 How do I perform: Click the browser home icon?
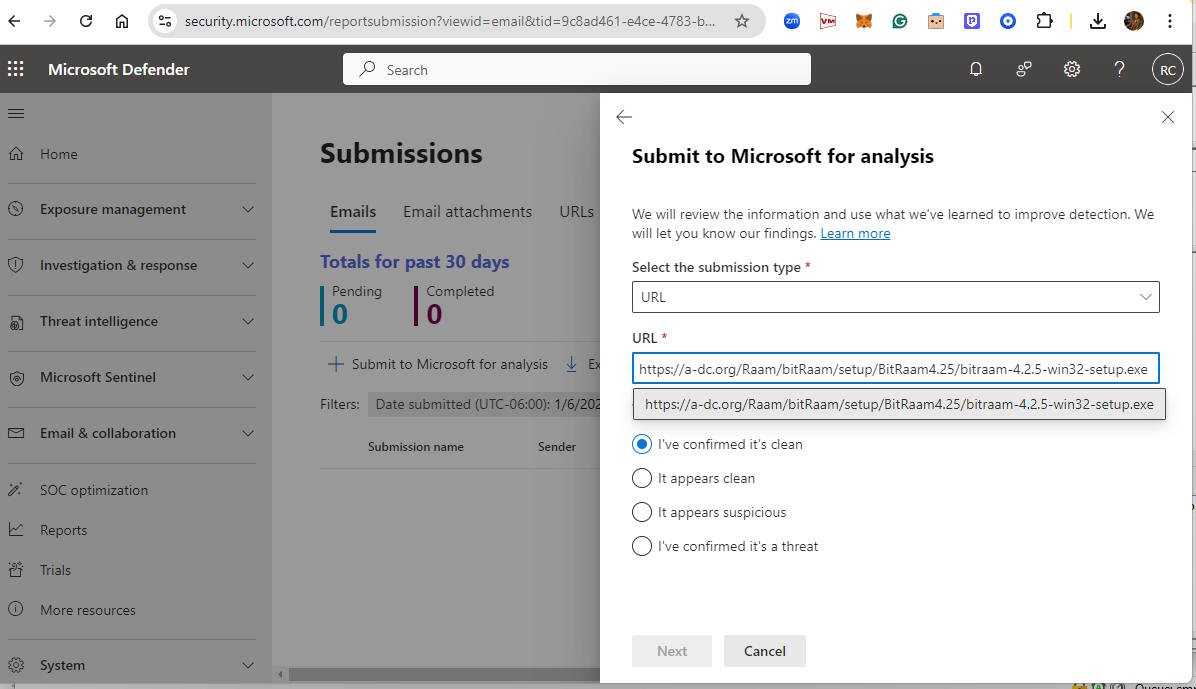click(122, 21)
